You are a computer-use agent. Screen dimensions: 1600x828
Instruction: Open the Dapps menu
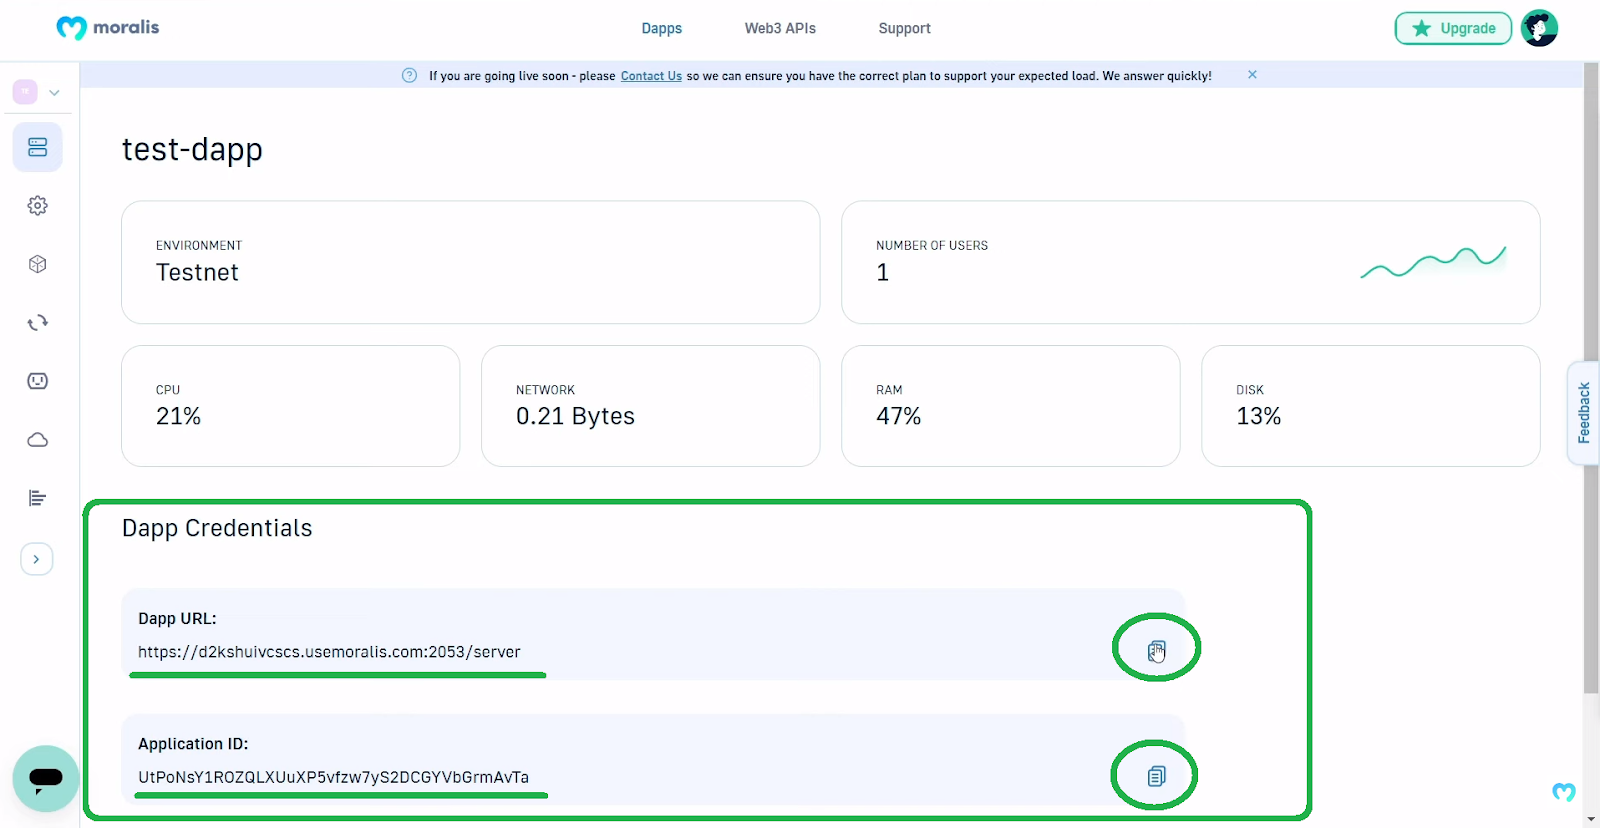[x=662, y=28]
